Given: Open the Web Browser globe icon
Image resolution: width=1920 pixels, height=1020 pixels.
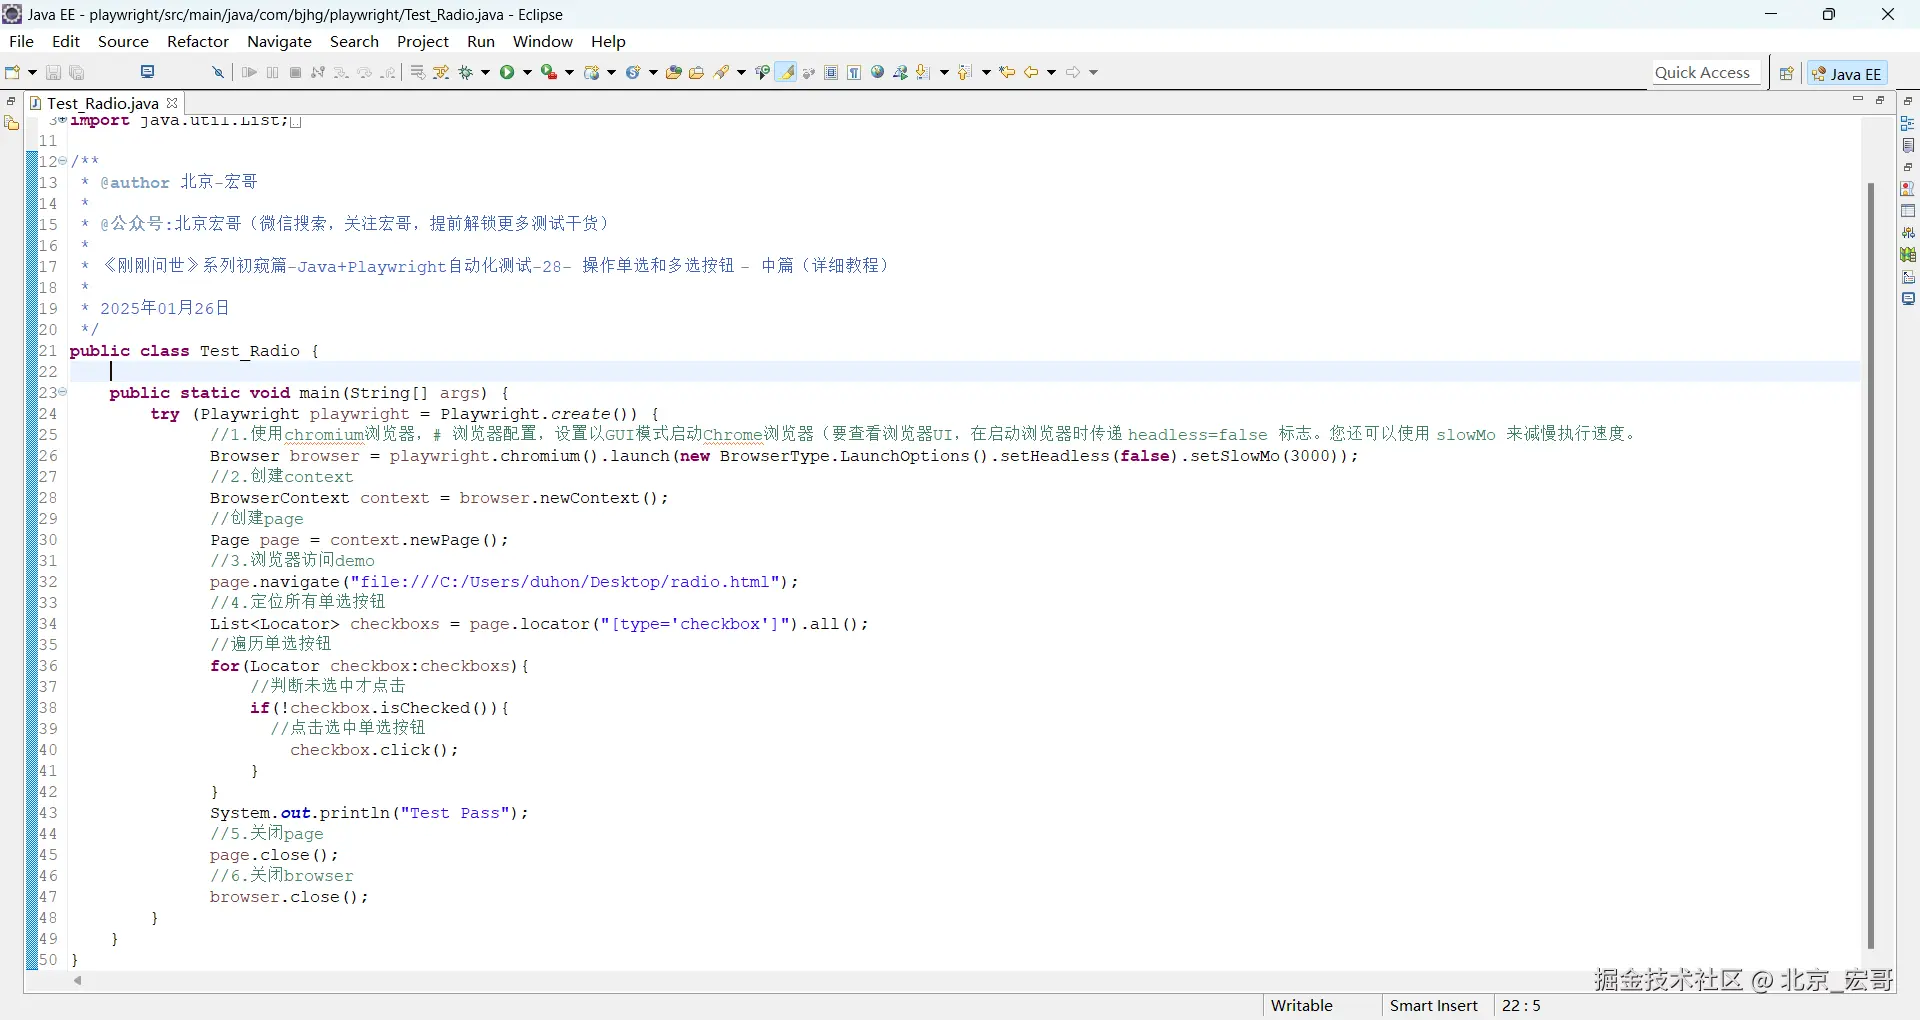Looking at the screenshot, I should click(878, 72).
